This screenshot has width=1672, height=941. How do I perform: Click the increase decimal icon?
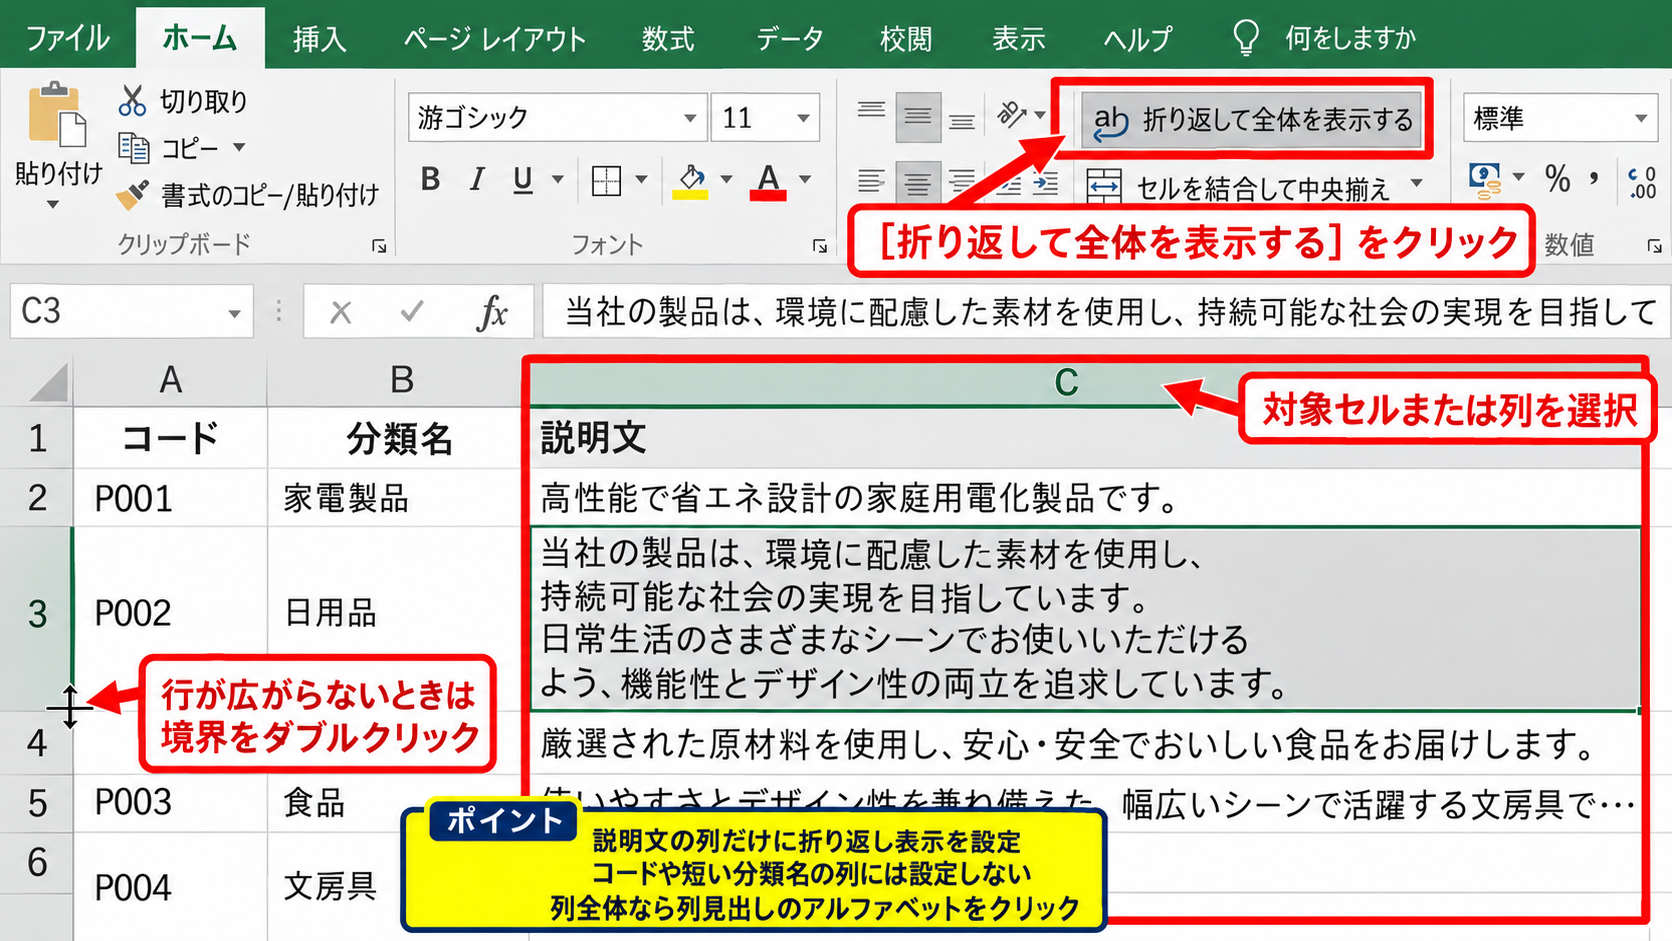pos(1643,182)
